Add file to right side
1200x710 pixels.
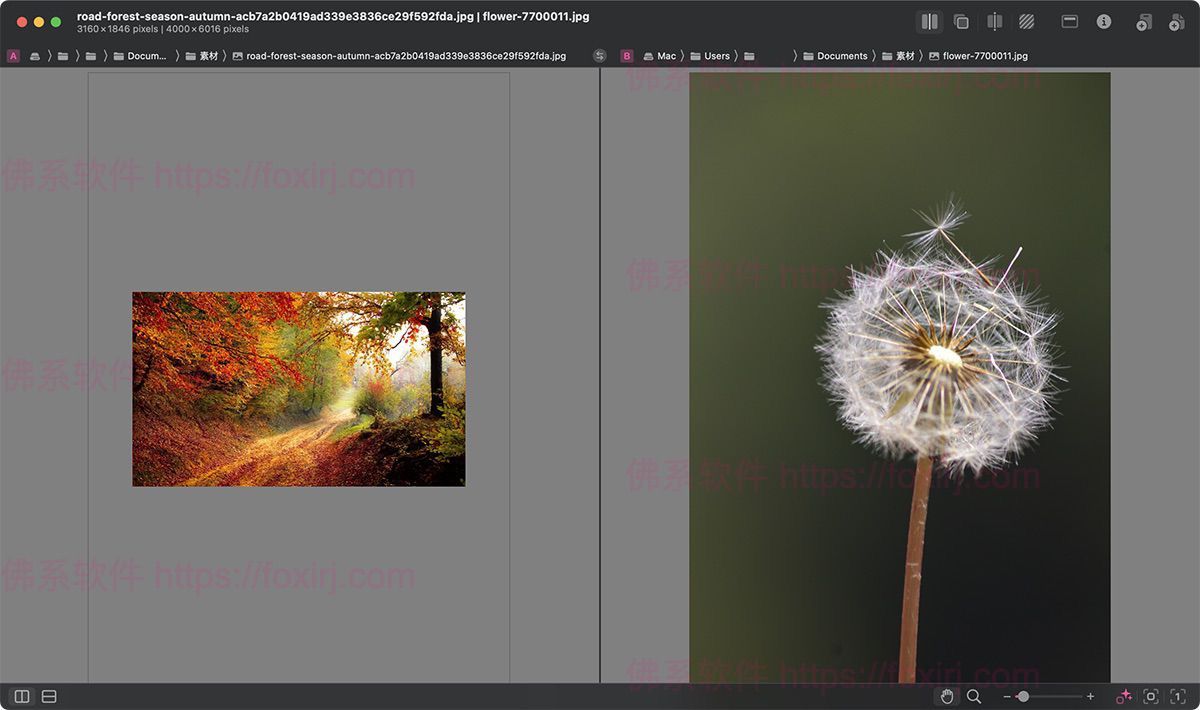[1177, 22]
